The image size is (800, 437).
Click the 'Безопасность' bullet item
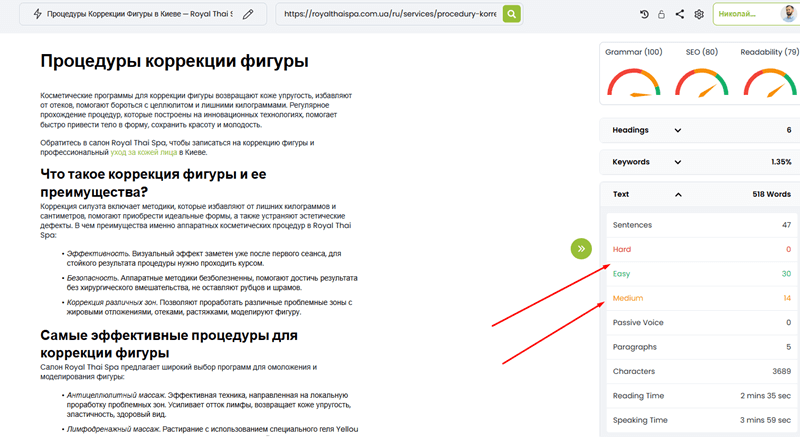212,283
